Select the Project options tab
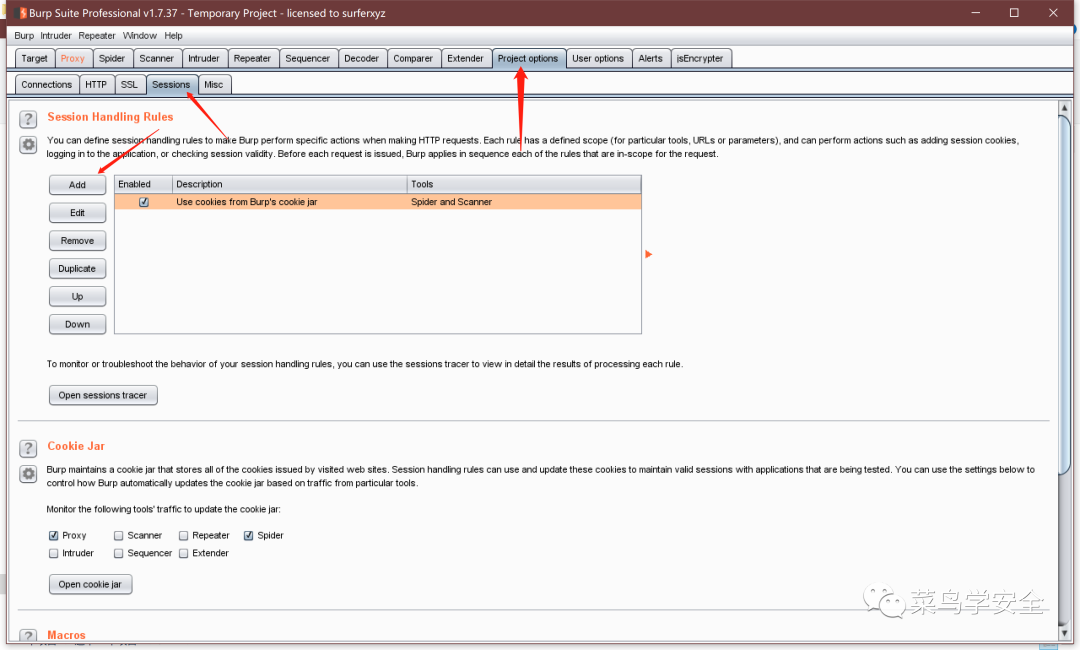This screenshot has height=650, width=1080. (x=528, y=59)
